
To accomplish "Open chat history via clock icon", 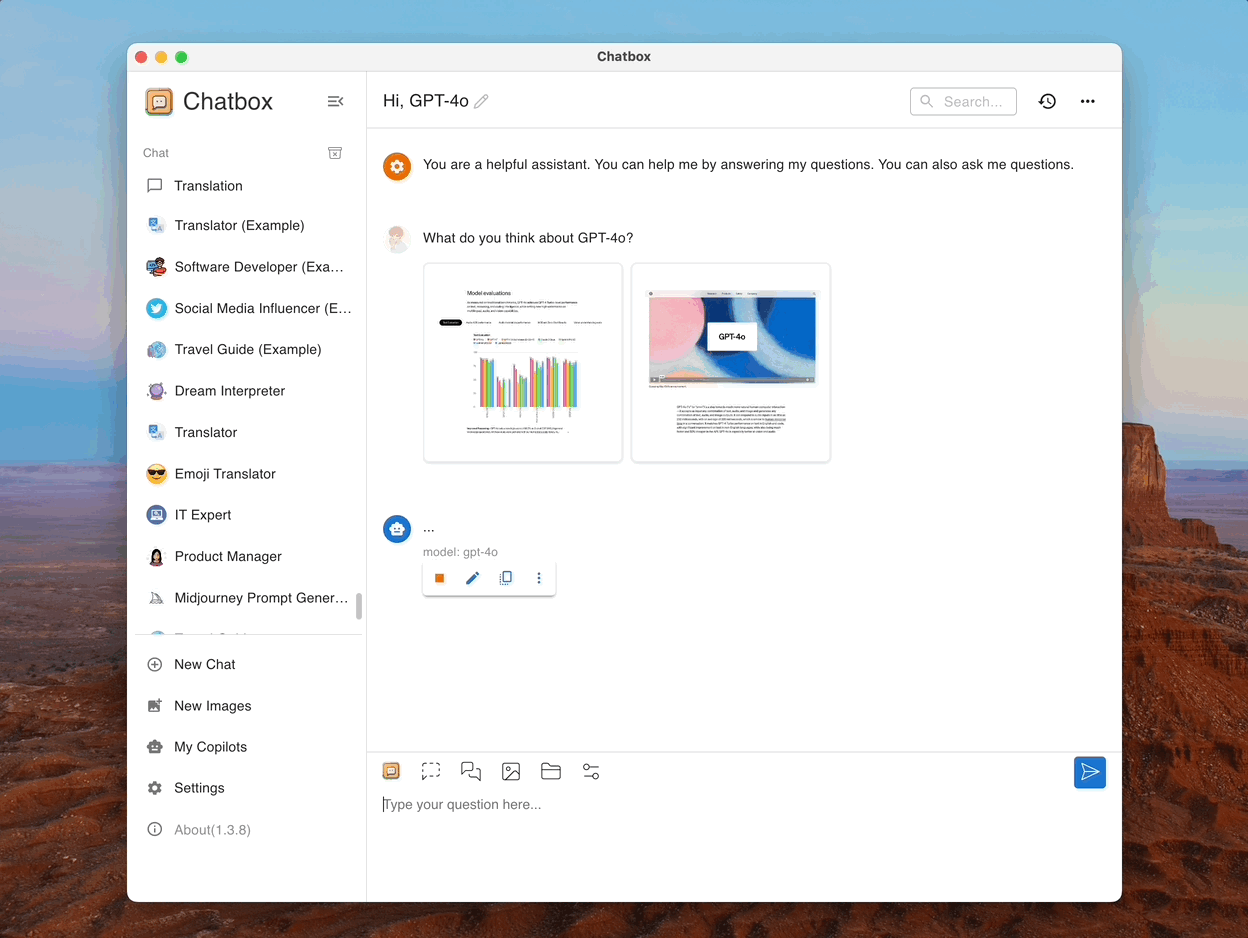I will 1047,101.
